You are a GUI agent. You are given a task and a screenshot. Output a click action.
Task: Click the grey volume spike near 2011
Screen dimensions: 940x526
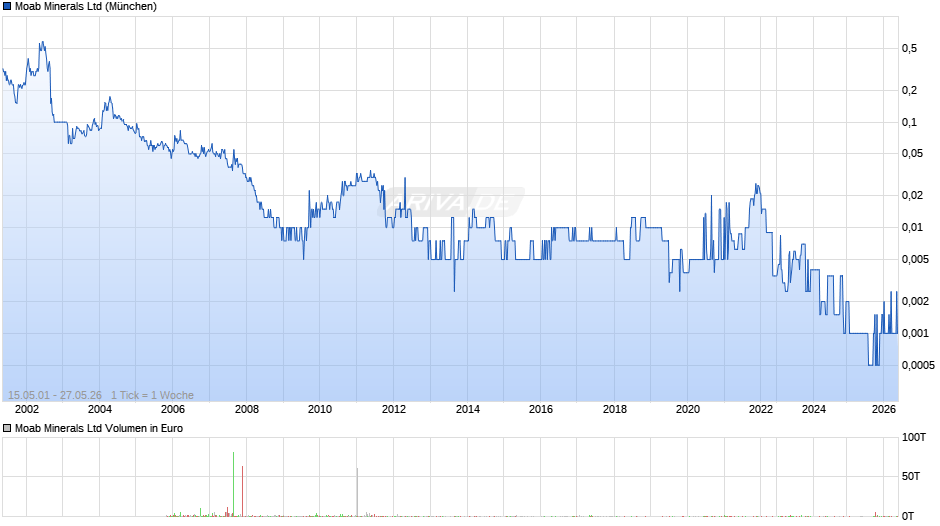(357, 492)
